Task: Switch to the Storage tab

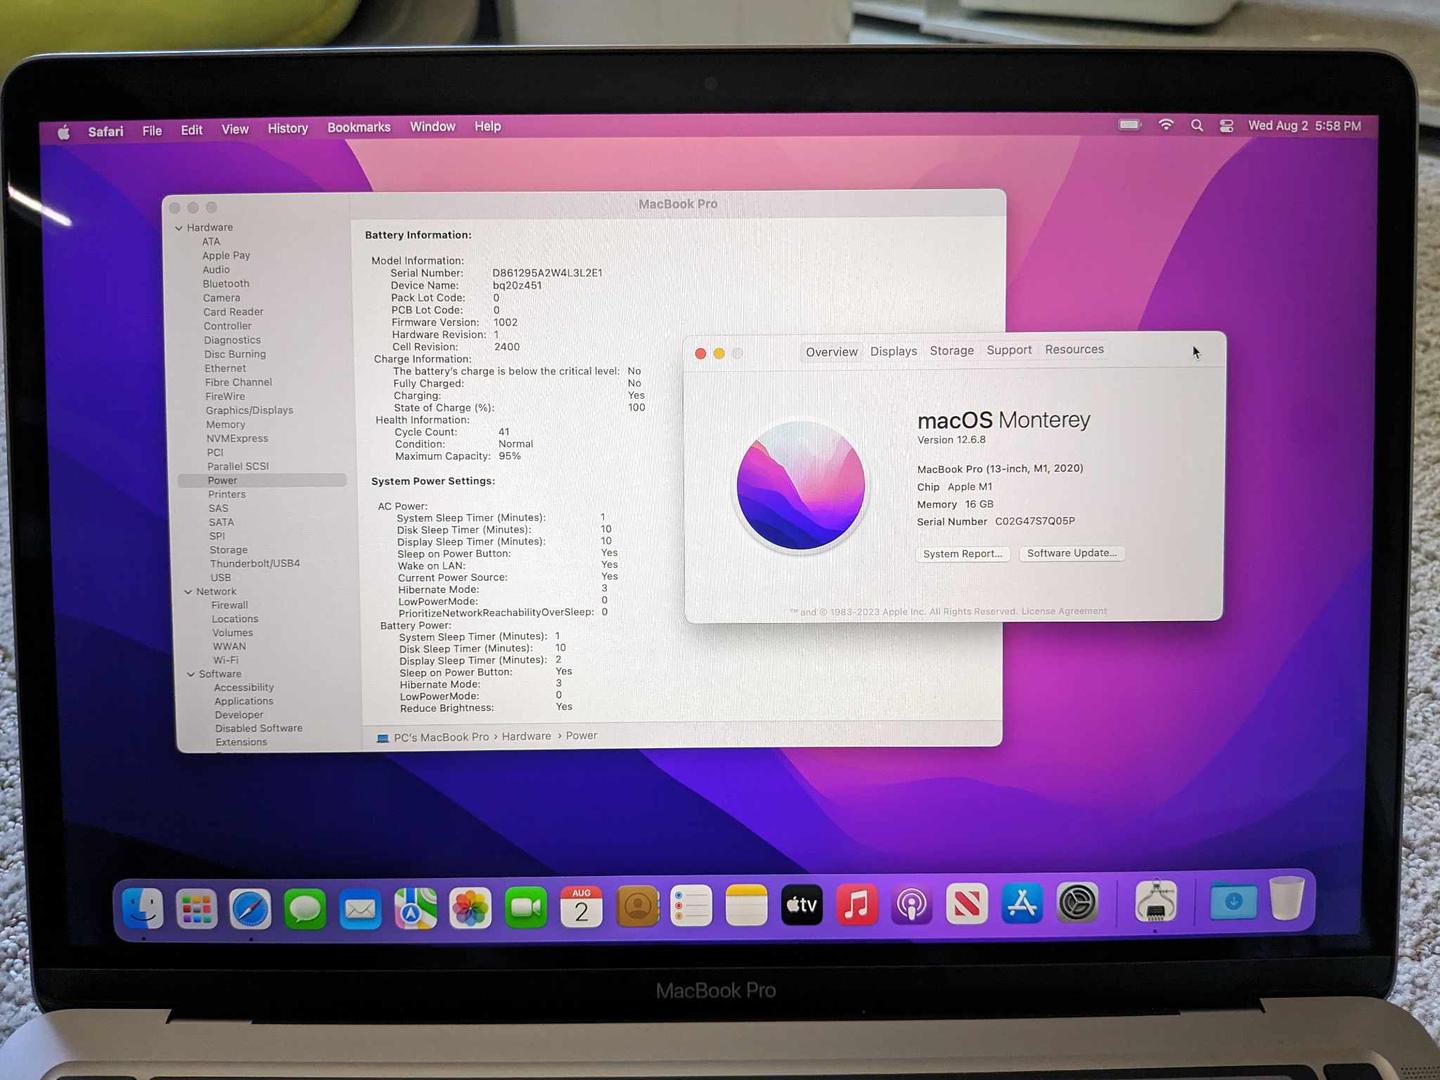Action: [952, 350]
